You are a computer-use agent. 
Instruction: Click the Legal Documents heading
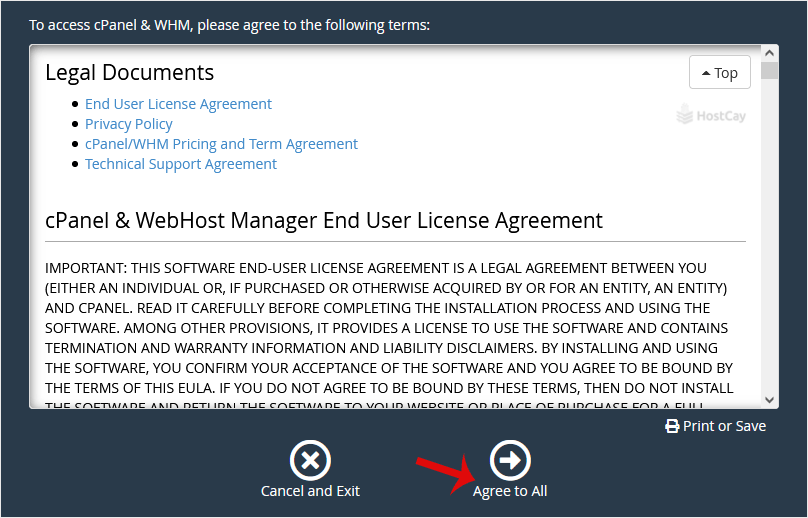click(x=129, y=73)
